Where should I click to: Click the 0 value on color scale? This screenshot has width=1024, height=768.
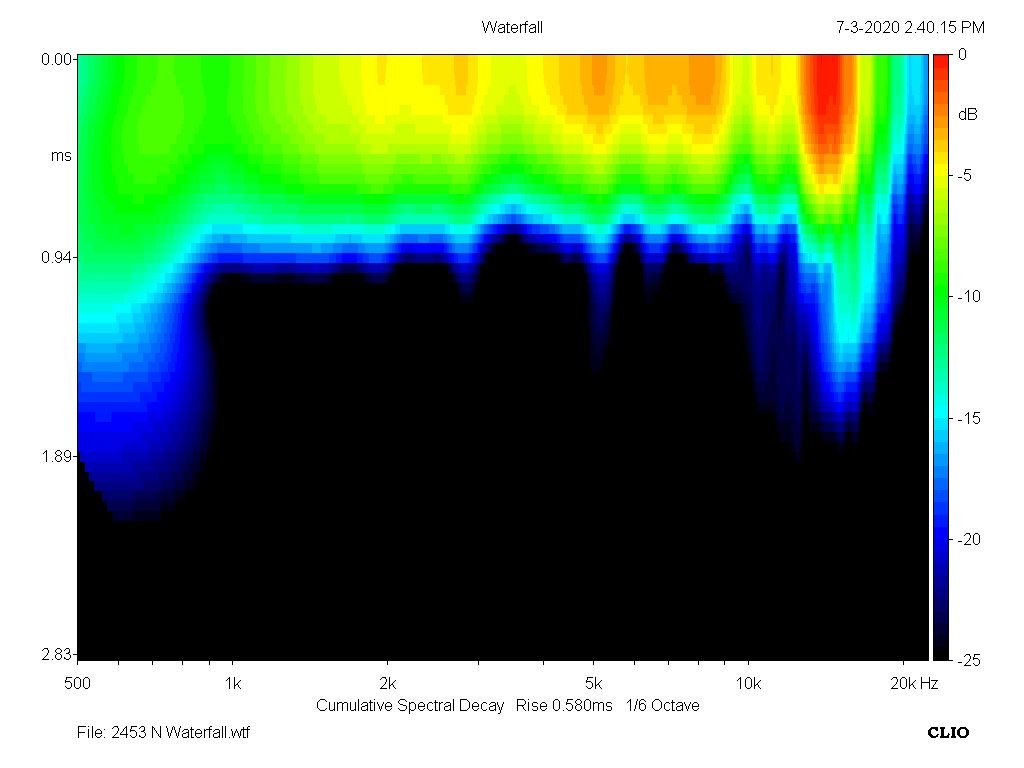click(x=962, y=55)
